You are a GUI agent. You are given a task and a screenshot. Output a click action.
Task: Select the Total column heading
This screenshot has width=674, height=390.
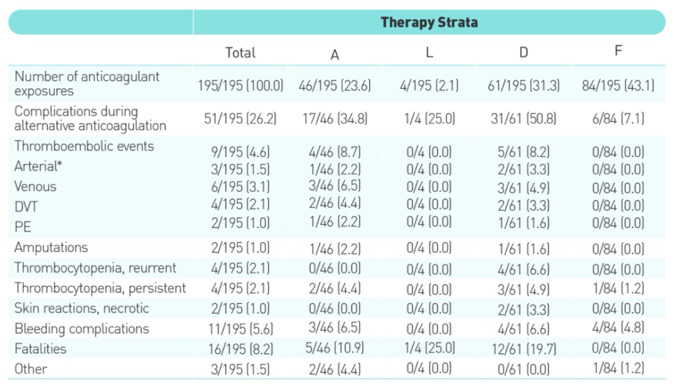240,53
